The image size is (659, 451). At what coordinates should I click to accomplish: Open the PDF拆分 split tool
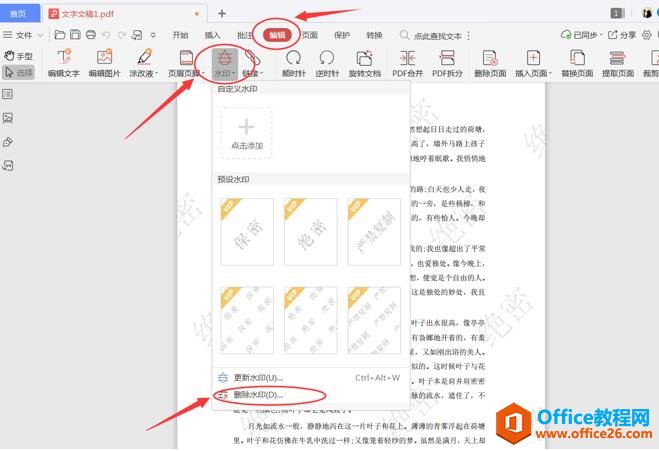[x=448, y=63]
